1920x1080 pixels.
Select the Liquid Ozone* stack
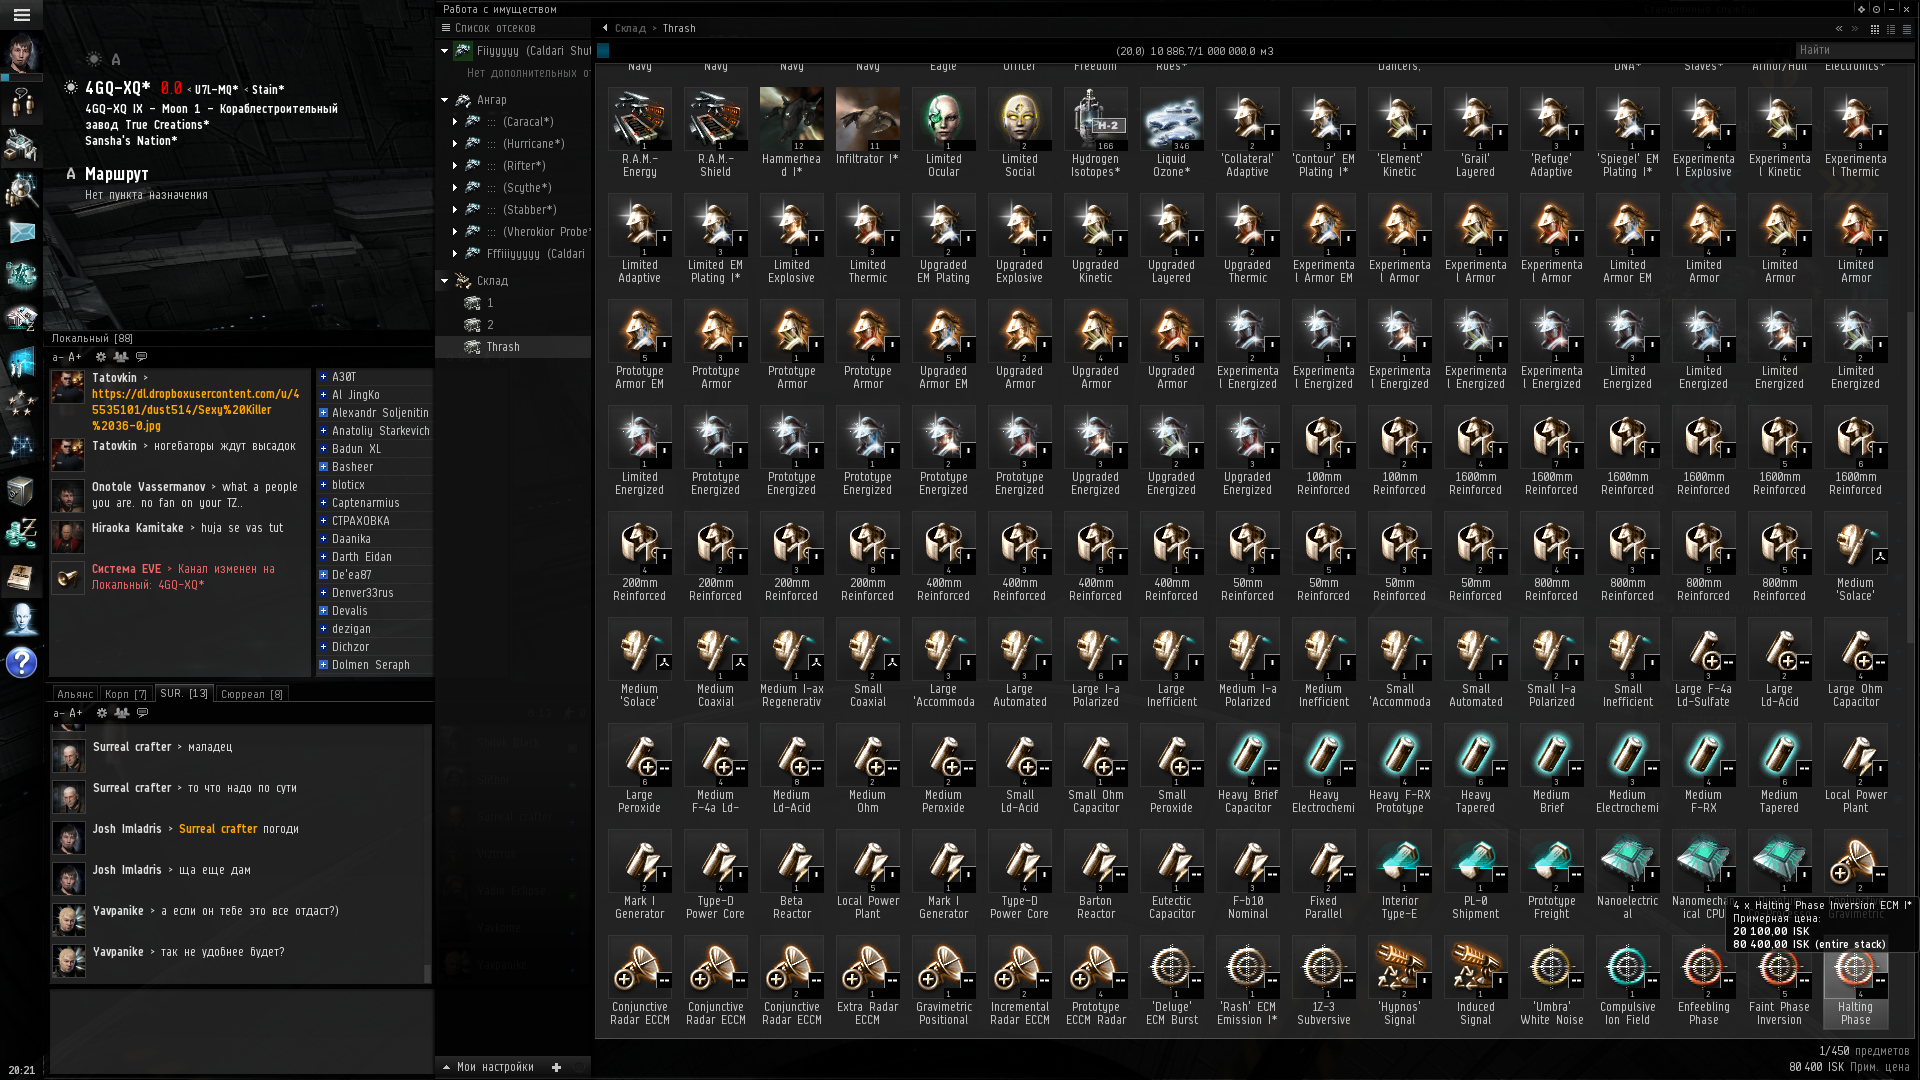[1171, 132]
